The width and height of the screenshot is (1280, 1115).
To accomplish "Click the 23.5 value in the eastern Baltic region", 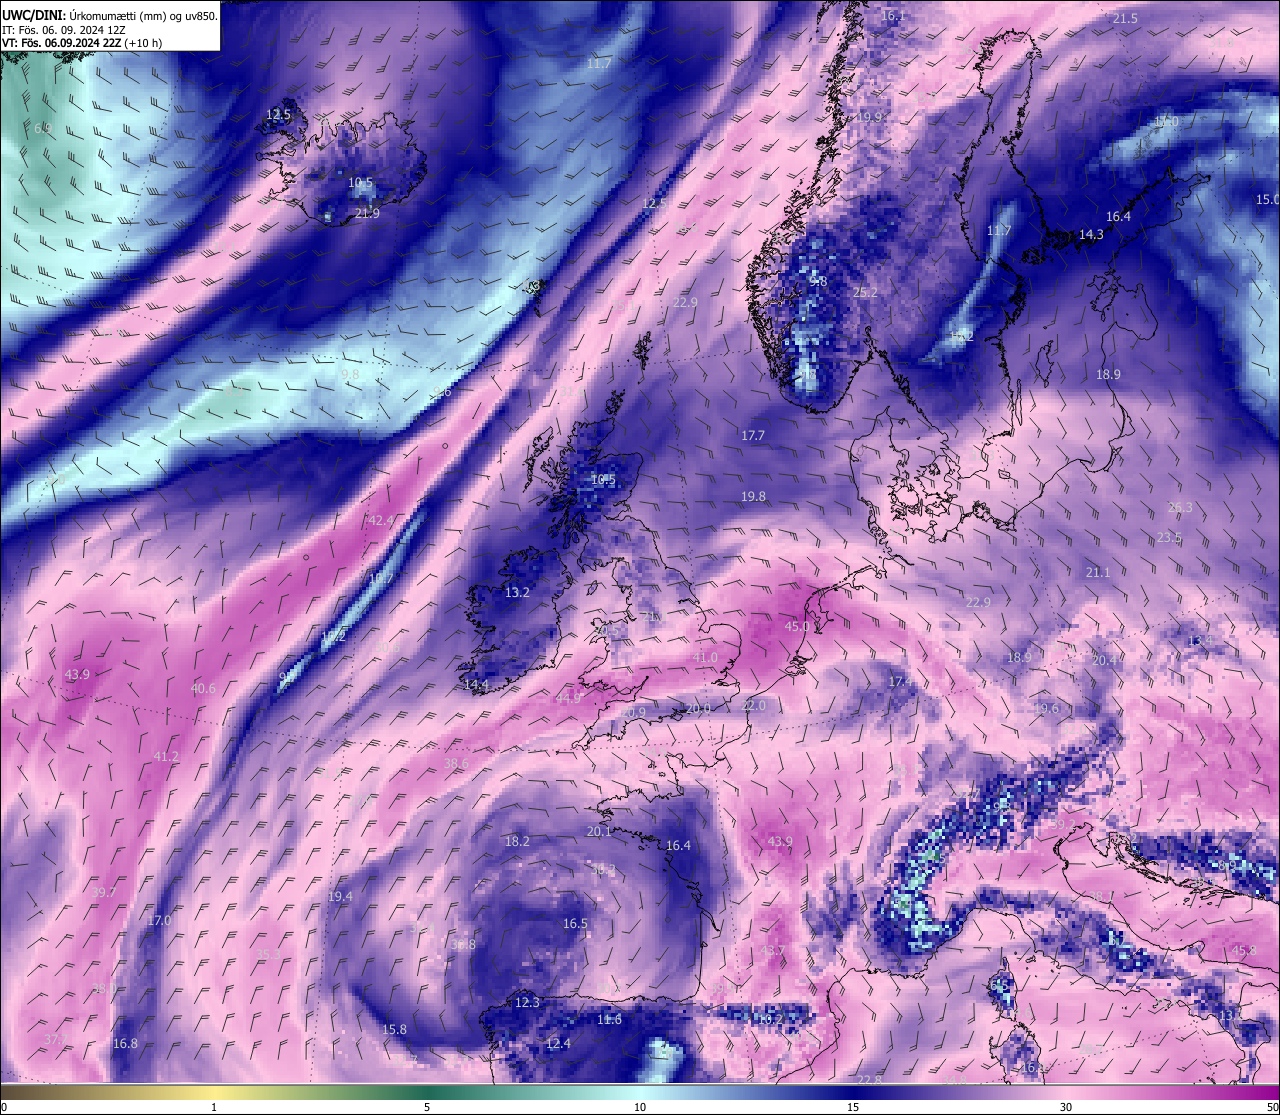I will coord(1169,537).
